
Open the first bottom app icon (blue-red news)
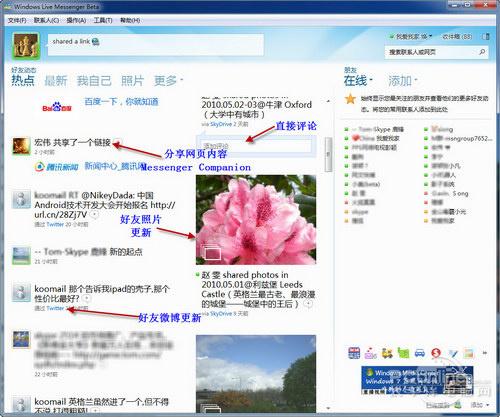pos(354,353)
